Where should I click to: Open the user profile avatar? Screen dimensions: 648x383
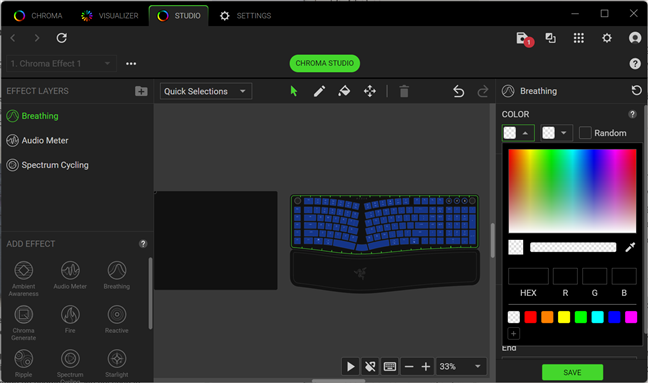pyautogui.click(x=635, y=38)
